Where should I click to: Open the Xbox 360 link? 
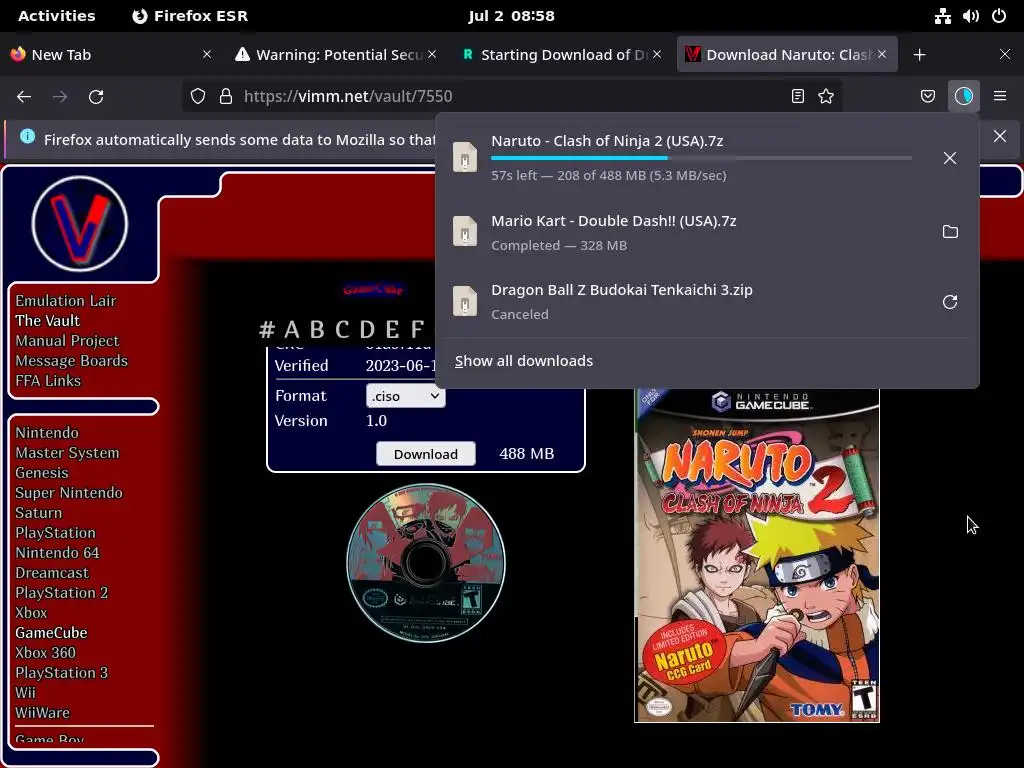click(x=45, y=652)
